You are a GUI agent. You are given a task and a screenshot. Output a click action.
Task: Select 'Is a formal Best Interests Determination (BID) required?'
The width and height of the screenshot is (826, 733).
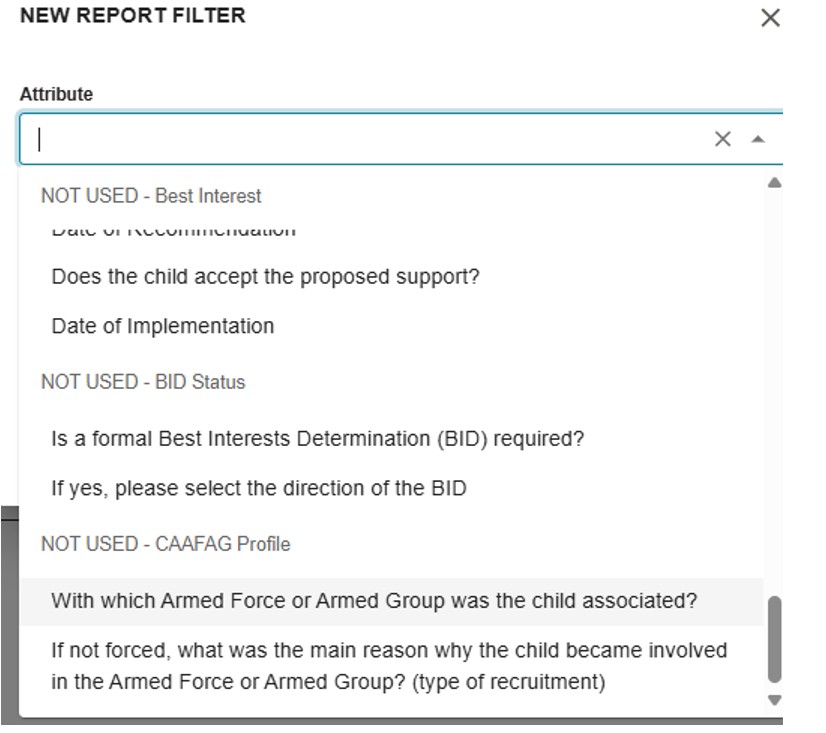317,438
